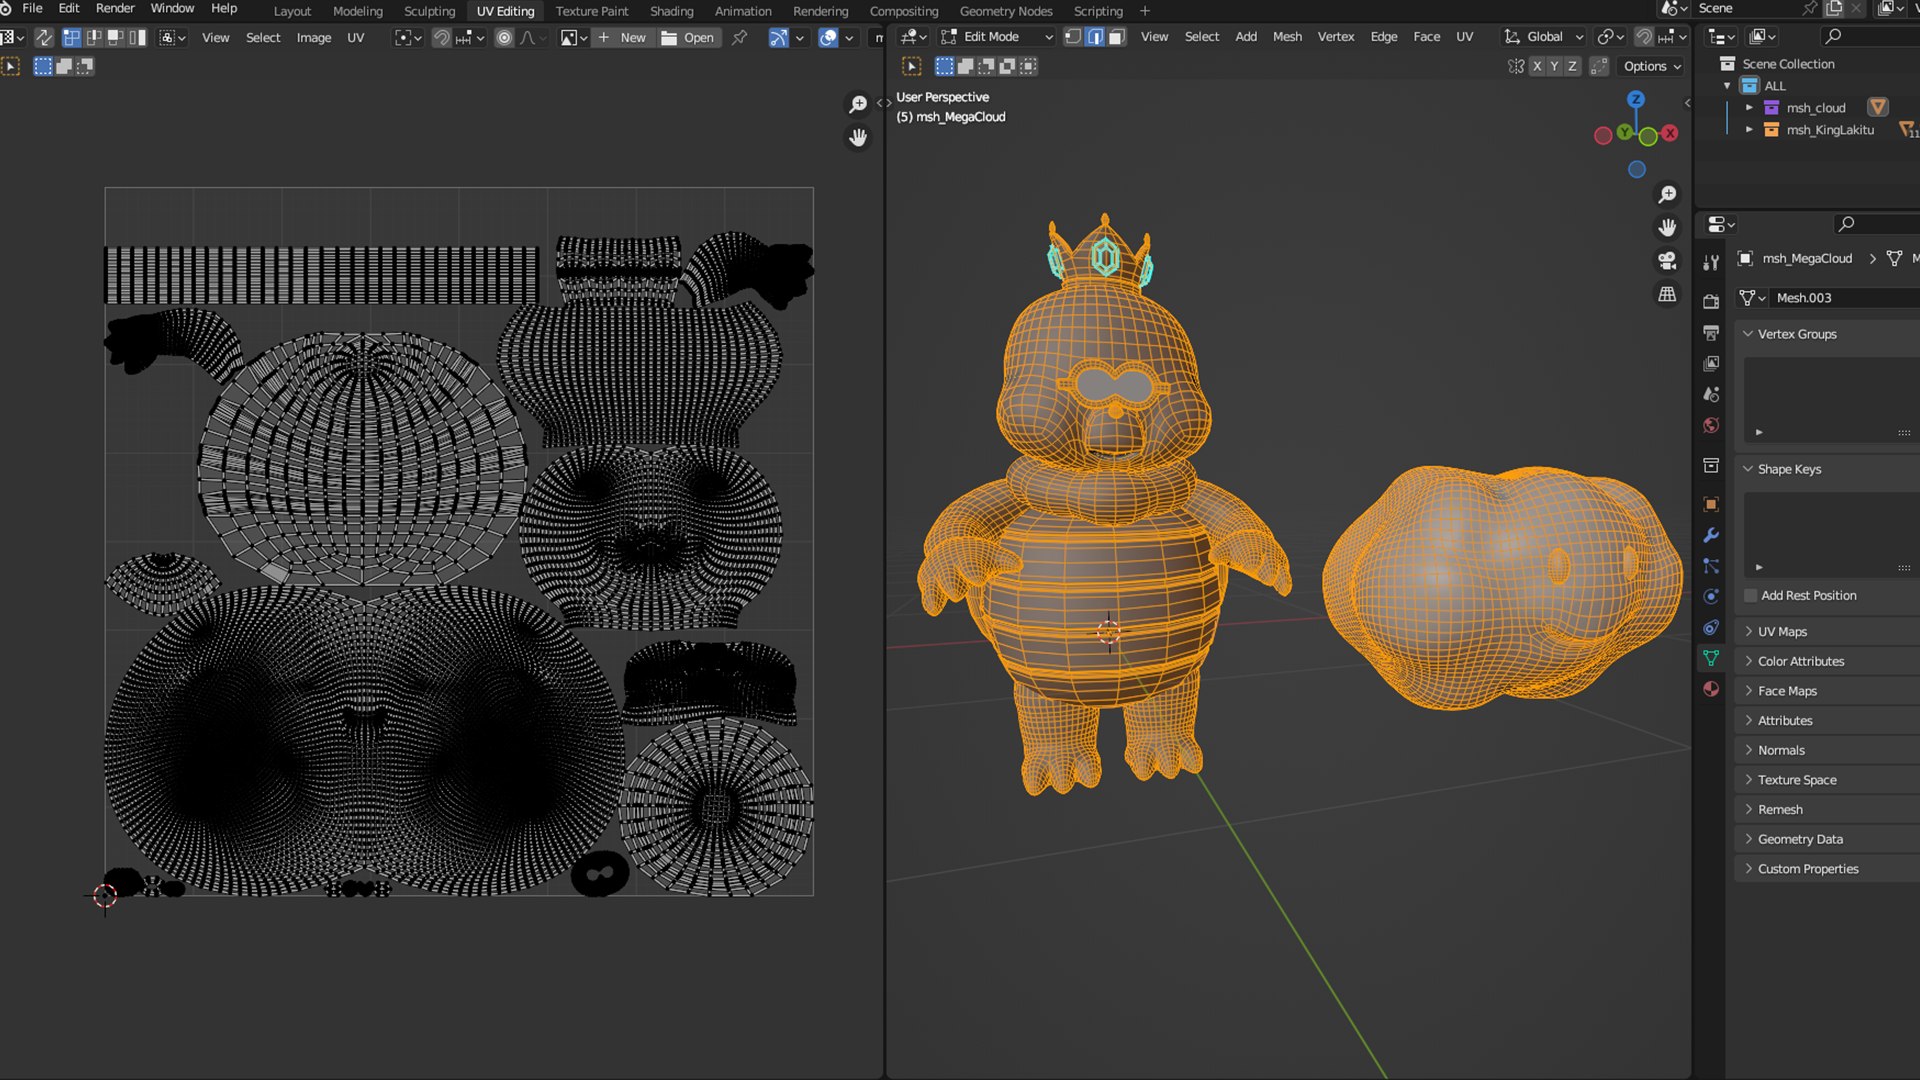Viewport: 1920px width, 1080px height.
Task: Open the World properties tab icon
Action: click(x=1711, y=425)
